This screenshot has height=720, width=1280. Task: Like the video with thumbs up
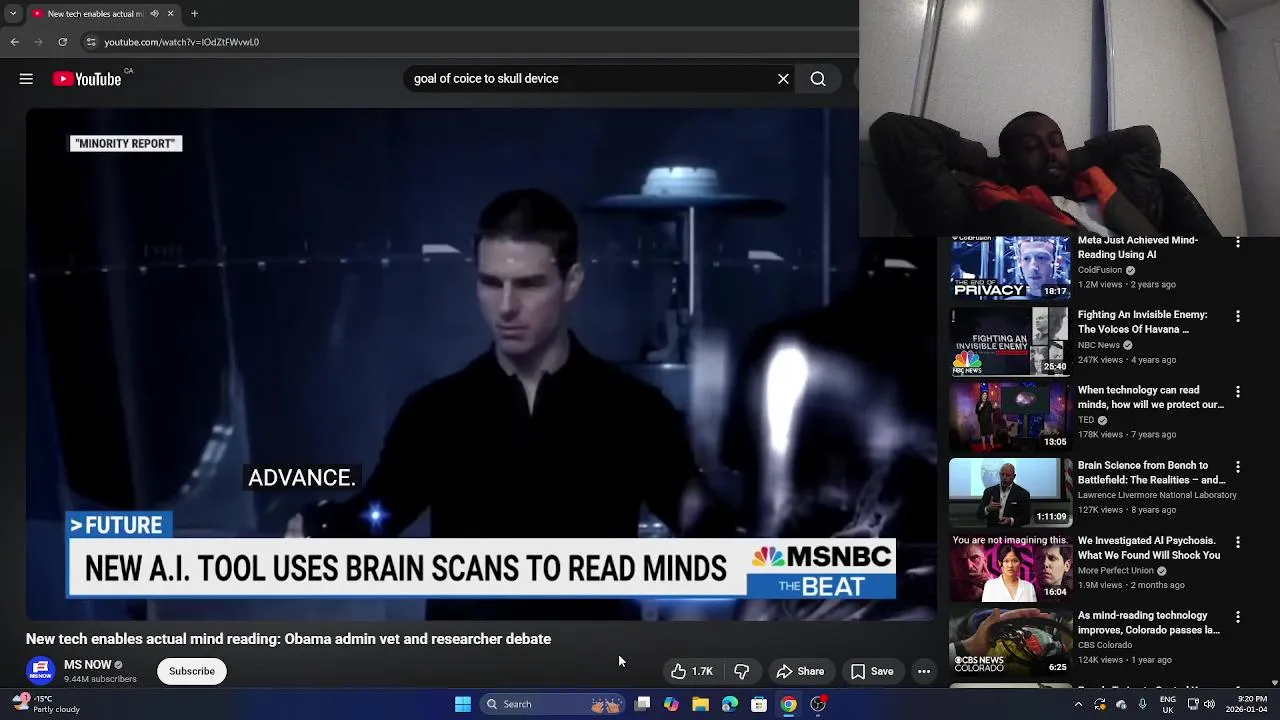[x=692, y=671]
